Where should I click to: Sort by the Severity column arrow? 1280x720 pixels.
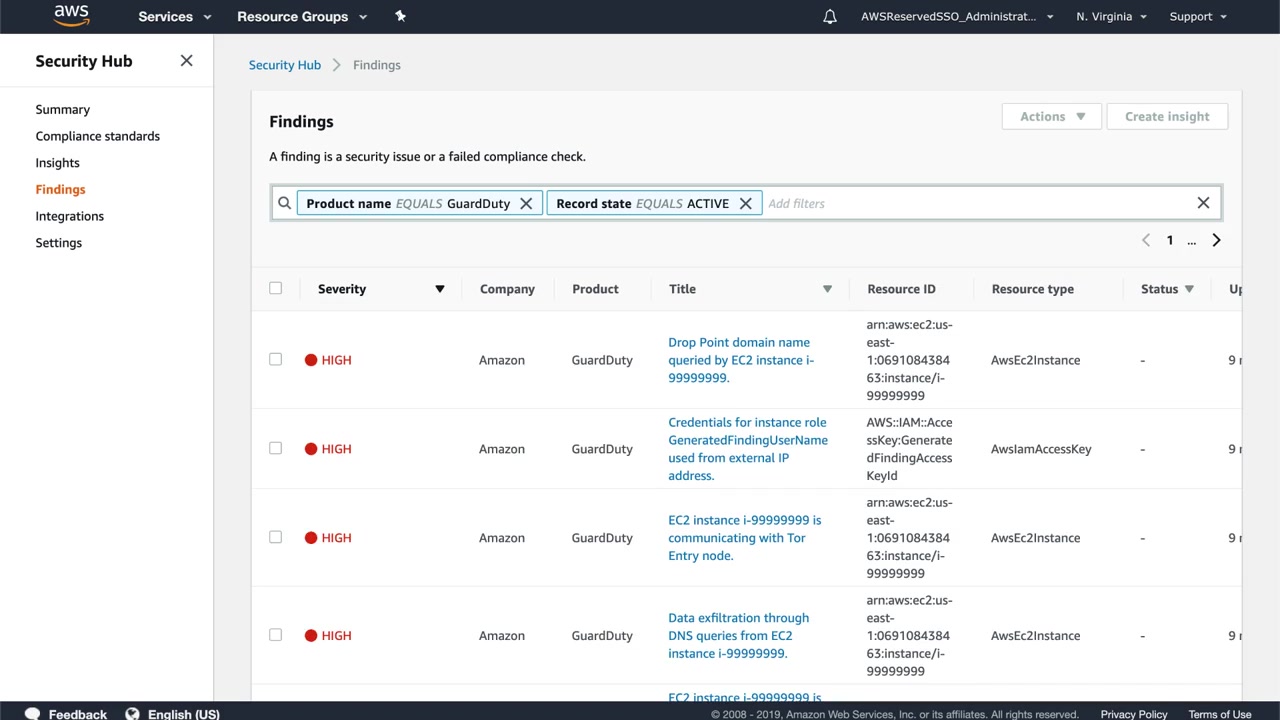point(439,289)
